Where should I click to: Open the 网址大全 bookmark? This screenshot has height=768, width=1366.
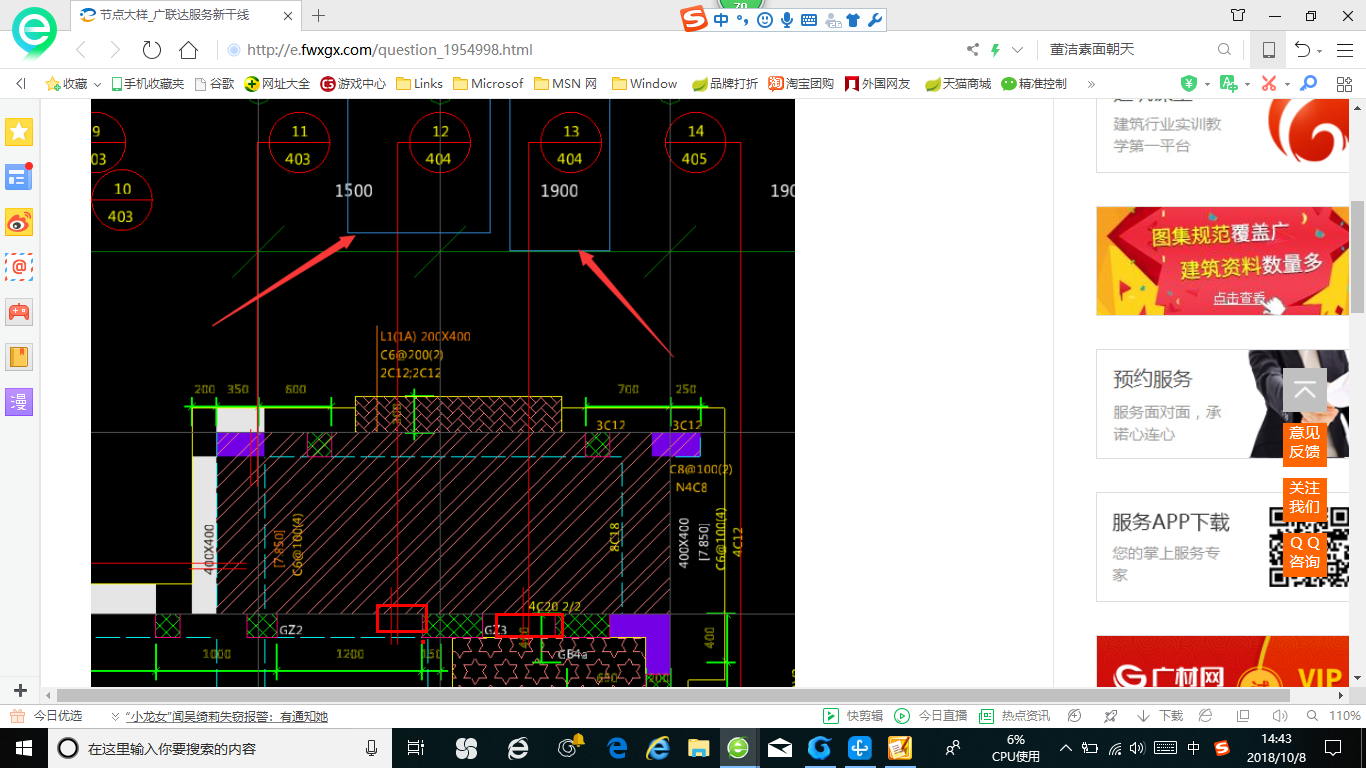pos(277,84)
